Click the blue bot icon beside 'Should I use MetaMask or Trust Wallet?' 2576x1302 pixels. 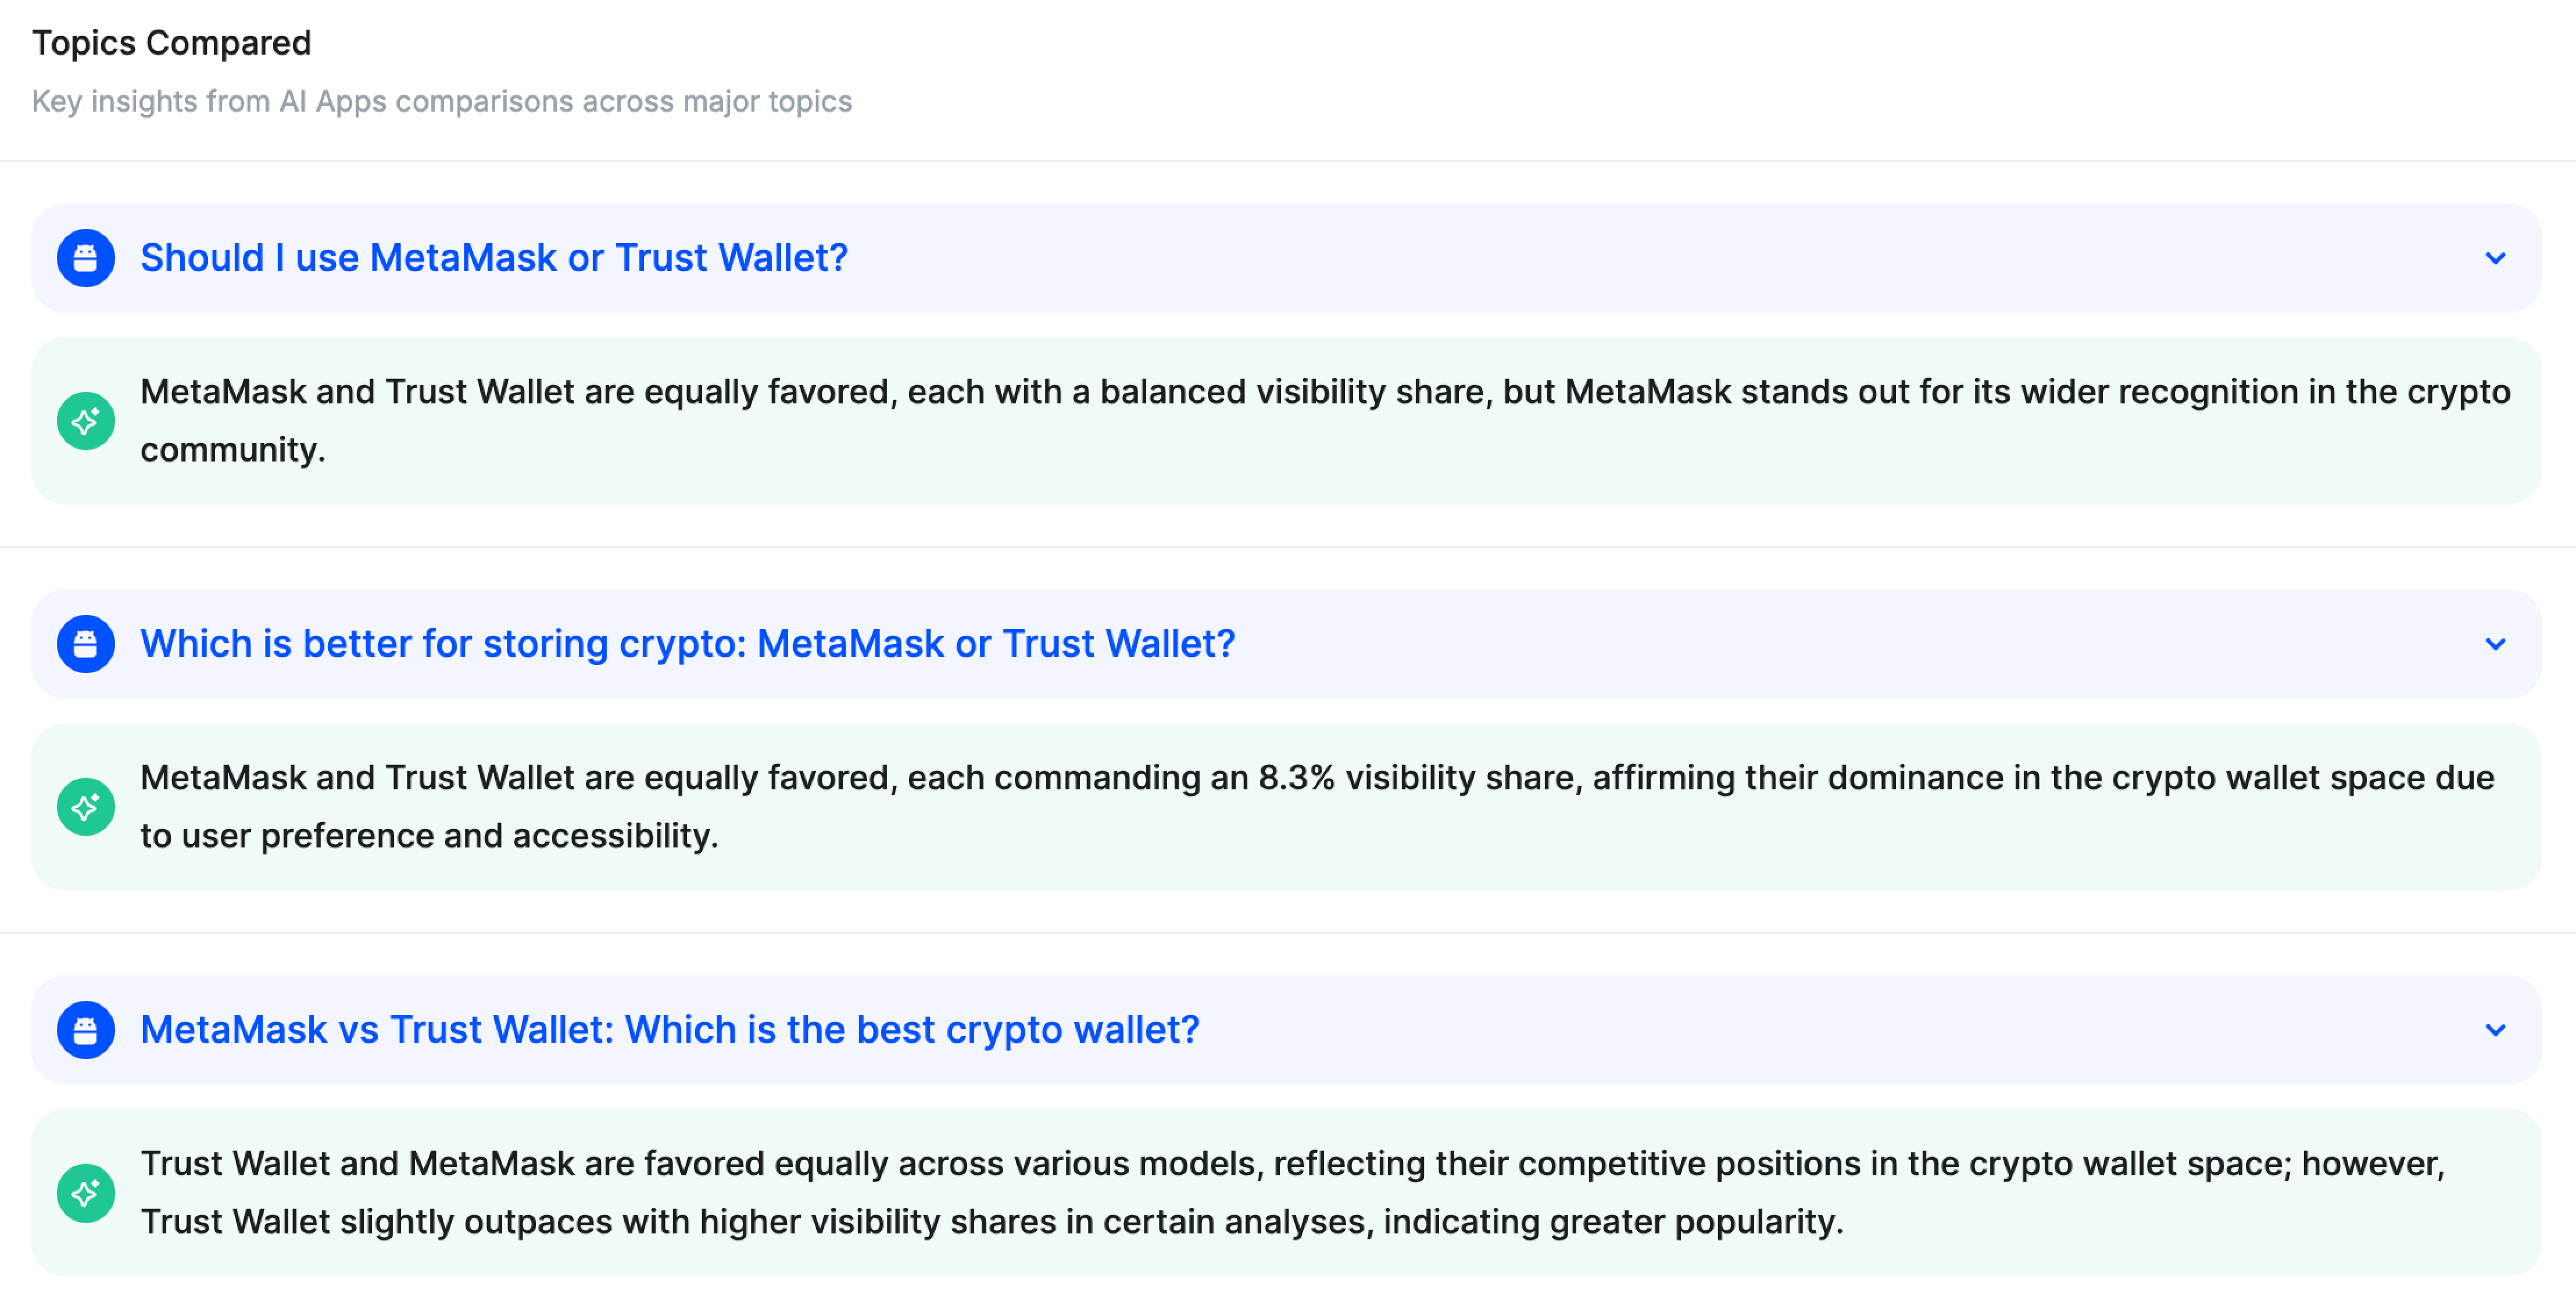pos(86,258)
